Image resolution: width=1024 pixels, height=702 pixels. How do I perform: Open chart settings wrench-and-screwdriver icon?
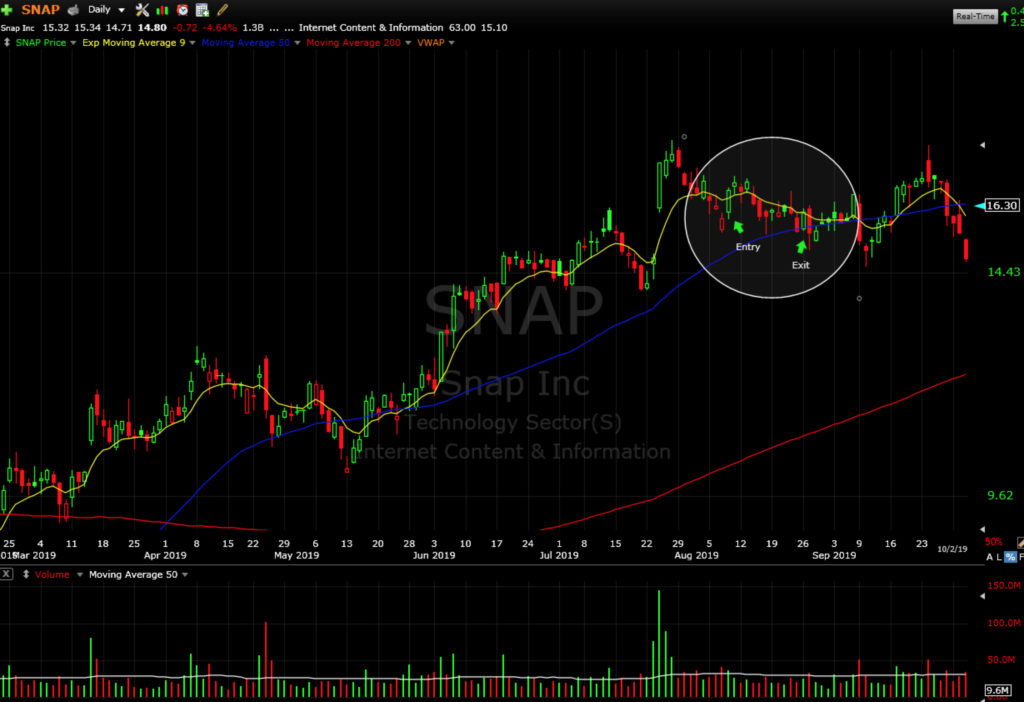142,10
